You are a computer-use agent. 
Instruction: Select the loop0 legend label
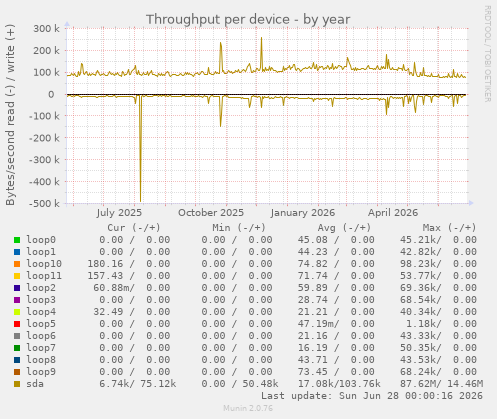tap(41, 240)
